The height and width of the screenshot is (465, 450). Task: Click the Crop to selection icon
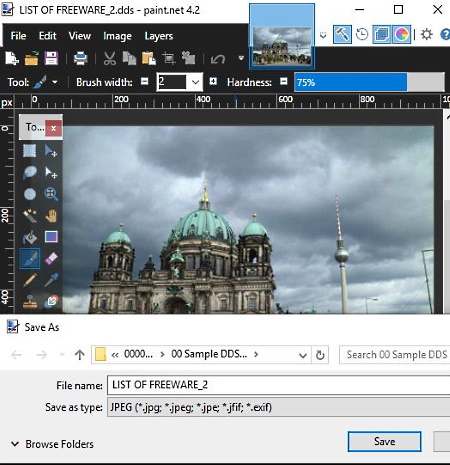(x=169, y=59)
